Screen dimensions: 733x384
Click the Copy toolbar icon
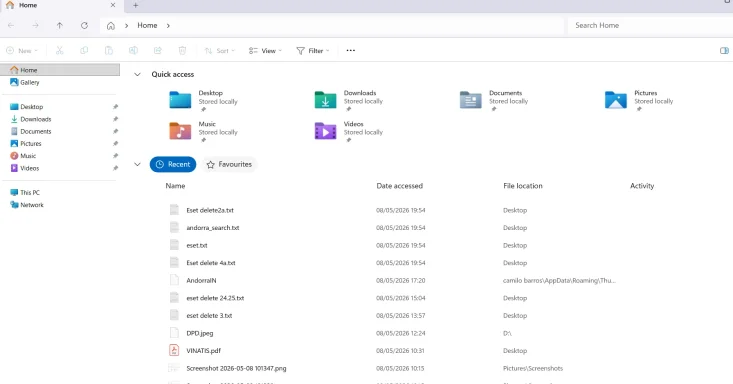pos(84,51)
